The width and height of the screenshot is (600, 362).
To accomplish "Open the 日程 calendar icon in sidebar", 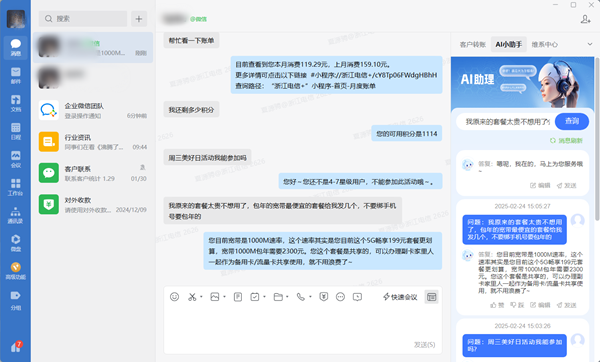I will click(15, 131).
